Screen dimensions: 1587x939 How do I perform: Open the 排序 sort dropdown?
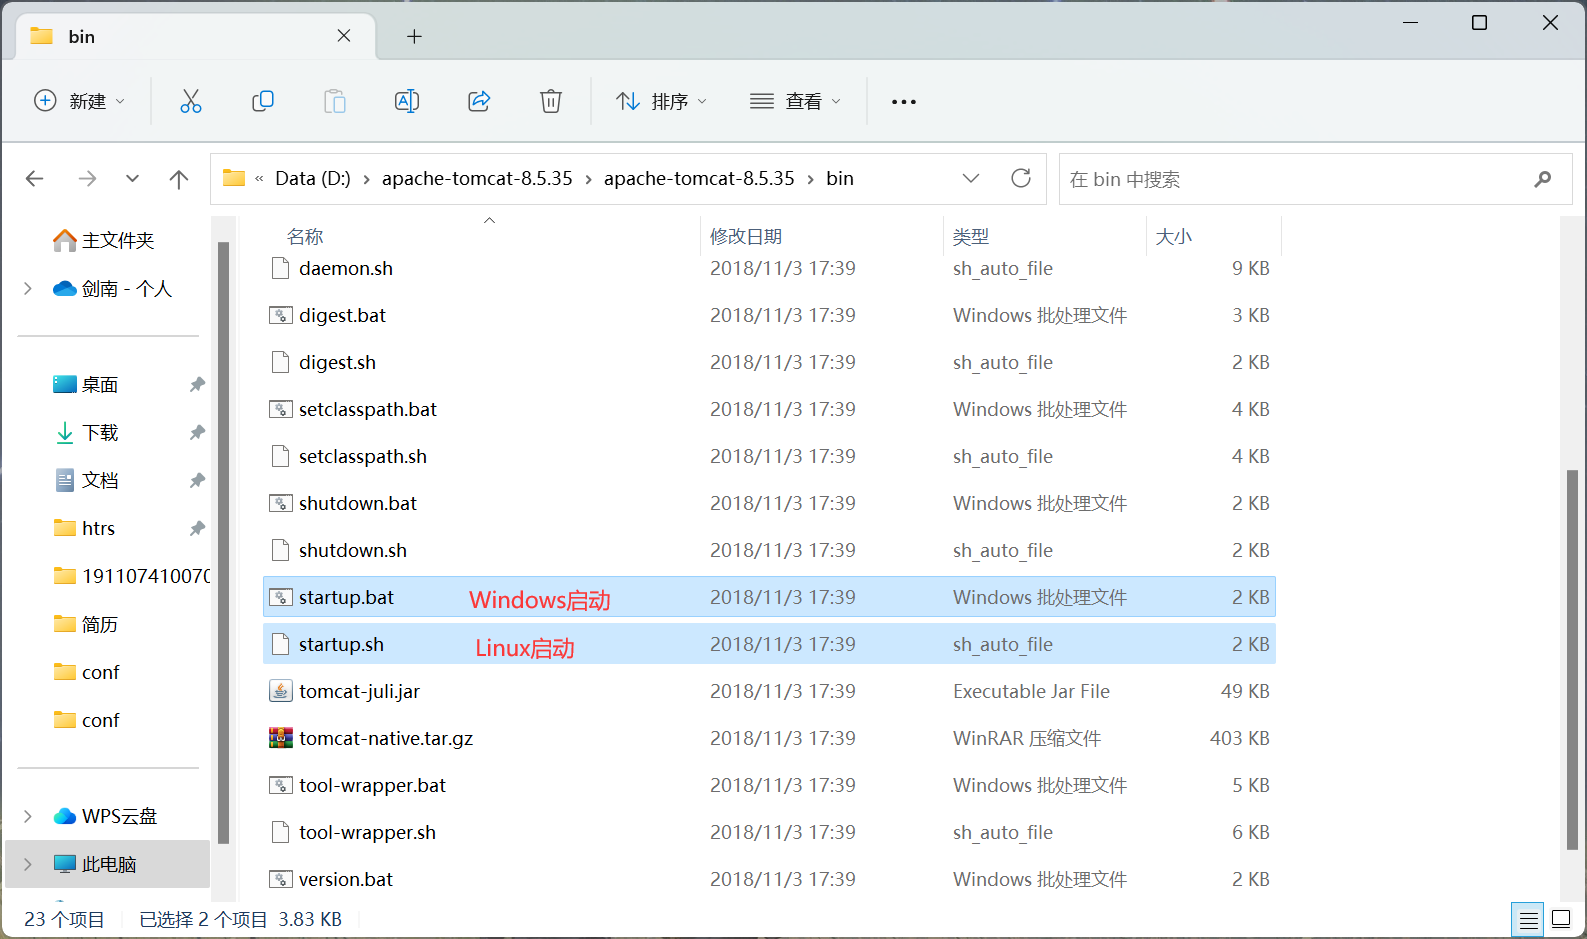click(661, 101)
